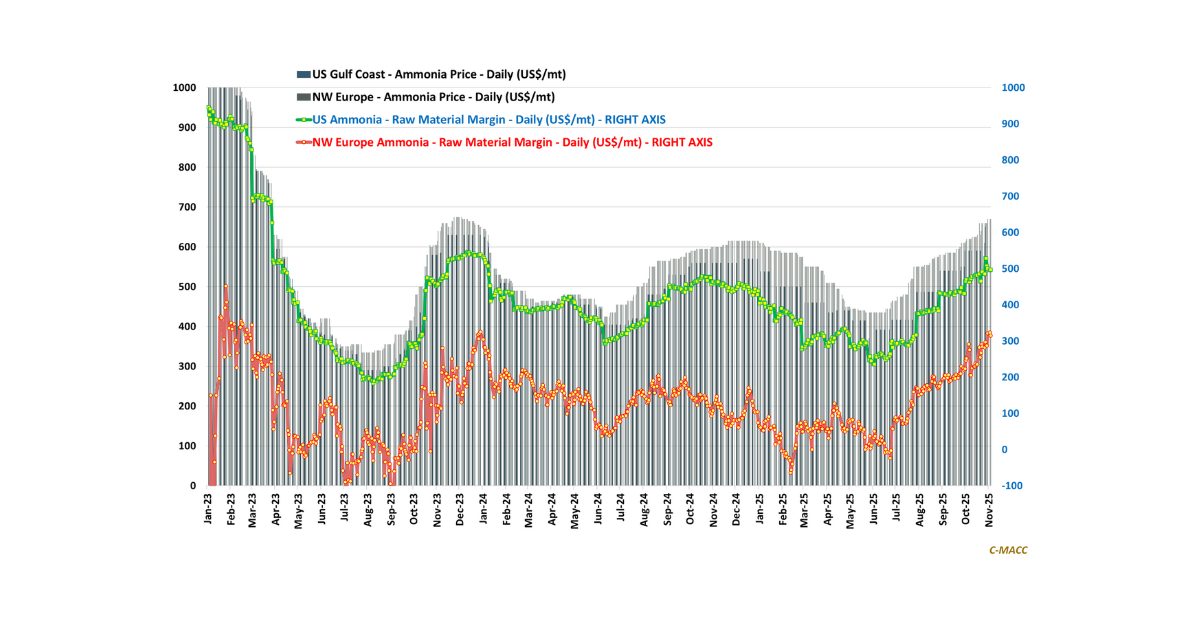Click the 1000 label on left axis
1200x627 pixels.
(183, 88)
